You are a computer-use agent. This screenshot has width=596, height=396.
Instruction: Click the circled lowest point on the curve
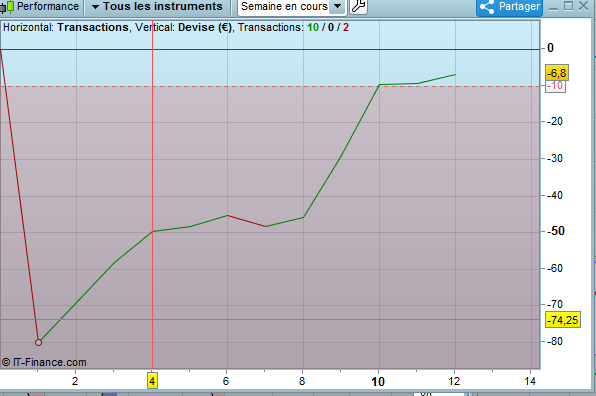click(x=38, y=342)
